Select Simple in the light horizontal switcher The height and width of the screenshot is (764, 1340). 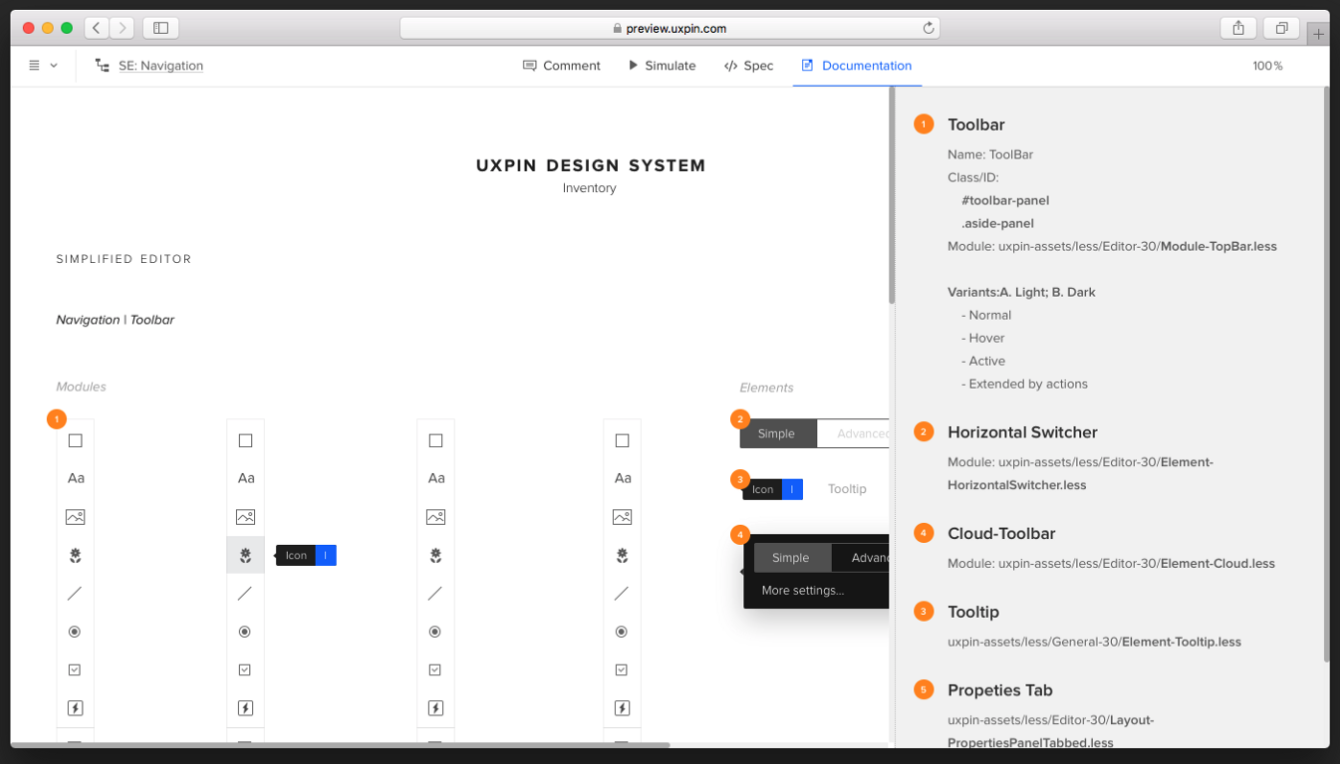coord(777,433)
